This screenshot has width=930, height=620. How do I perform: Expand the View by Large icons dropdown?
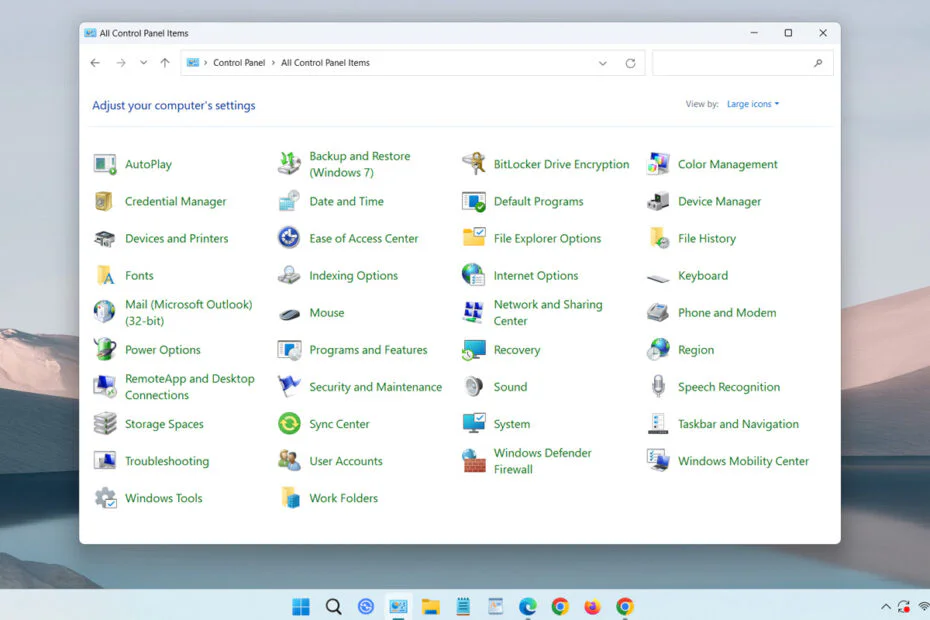[x=753, y=104]
